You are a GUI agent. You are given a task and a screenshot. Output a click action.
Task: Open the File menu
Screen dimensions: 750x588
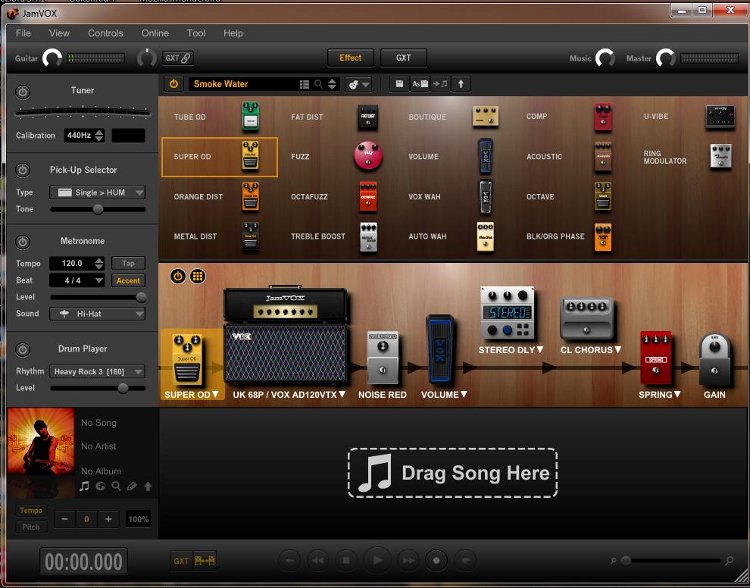(23, 33)
